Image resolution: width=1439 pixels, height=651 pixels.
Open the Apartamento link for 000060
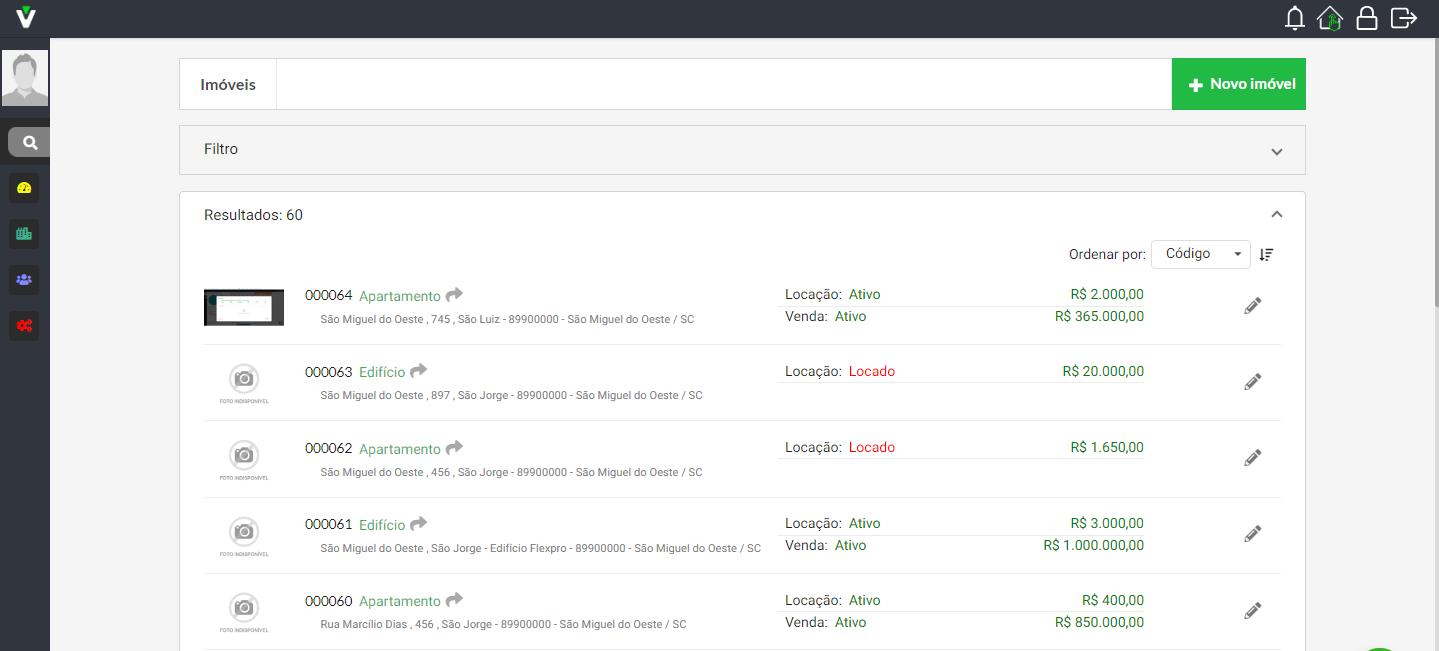pos(400,601)
